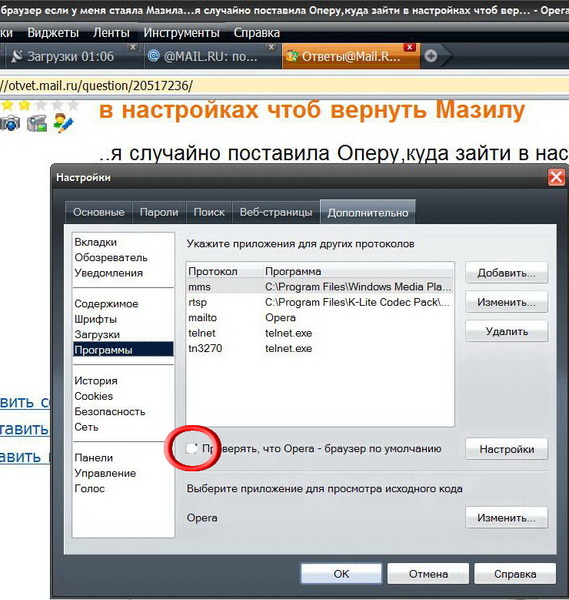Select the telnet protocol row
Viewport: 569px width, 600px height.
320,333
